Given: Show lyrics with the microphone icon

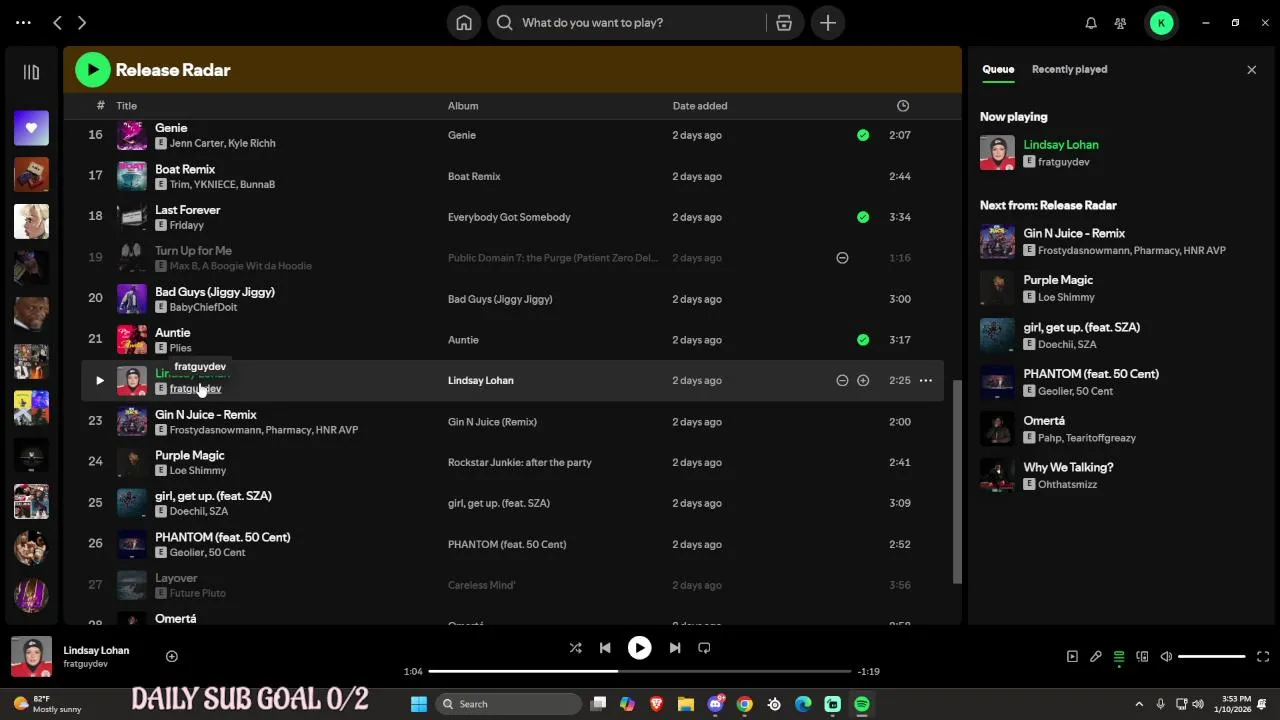Looking at the screenshot, I should (x=1096, y=657).
